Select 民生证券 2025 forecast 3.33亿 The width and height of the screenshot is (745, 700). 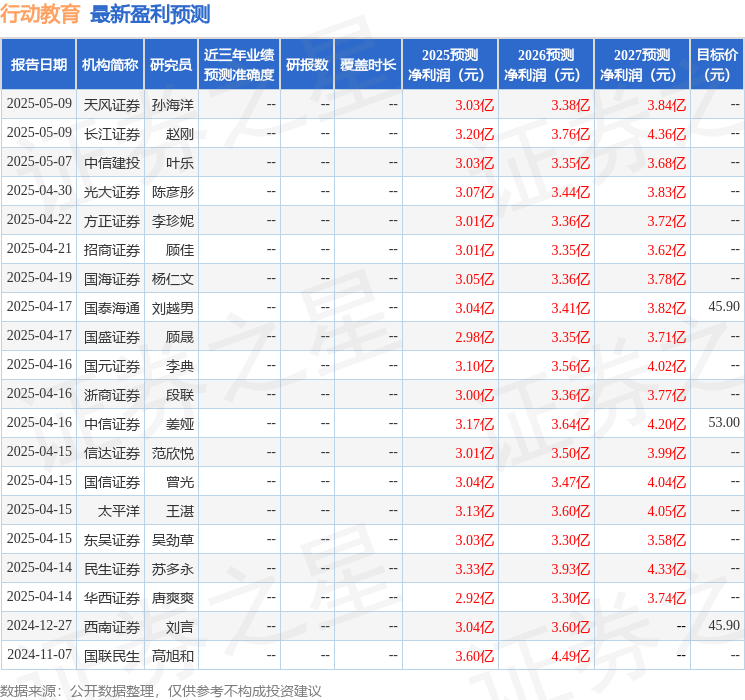[474, 569]
